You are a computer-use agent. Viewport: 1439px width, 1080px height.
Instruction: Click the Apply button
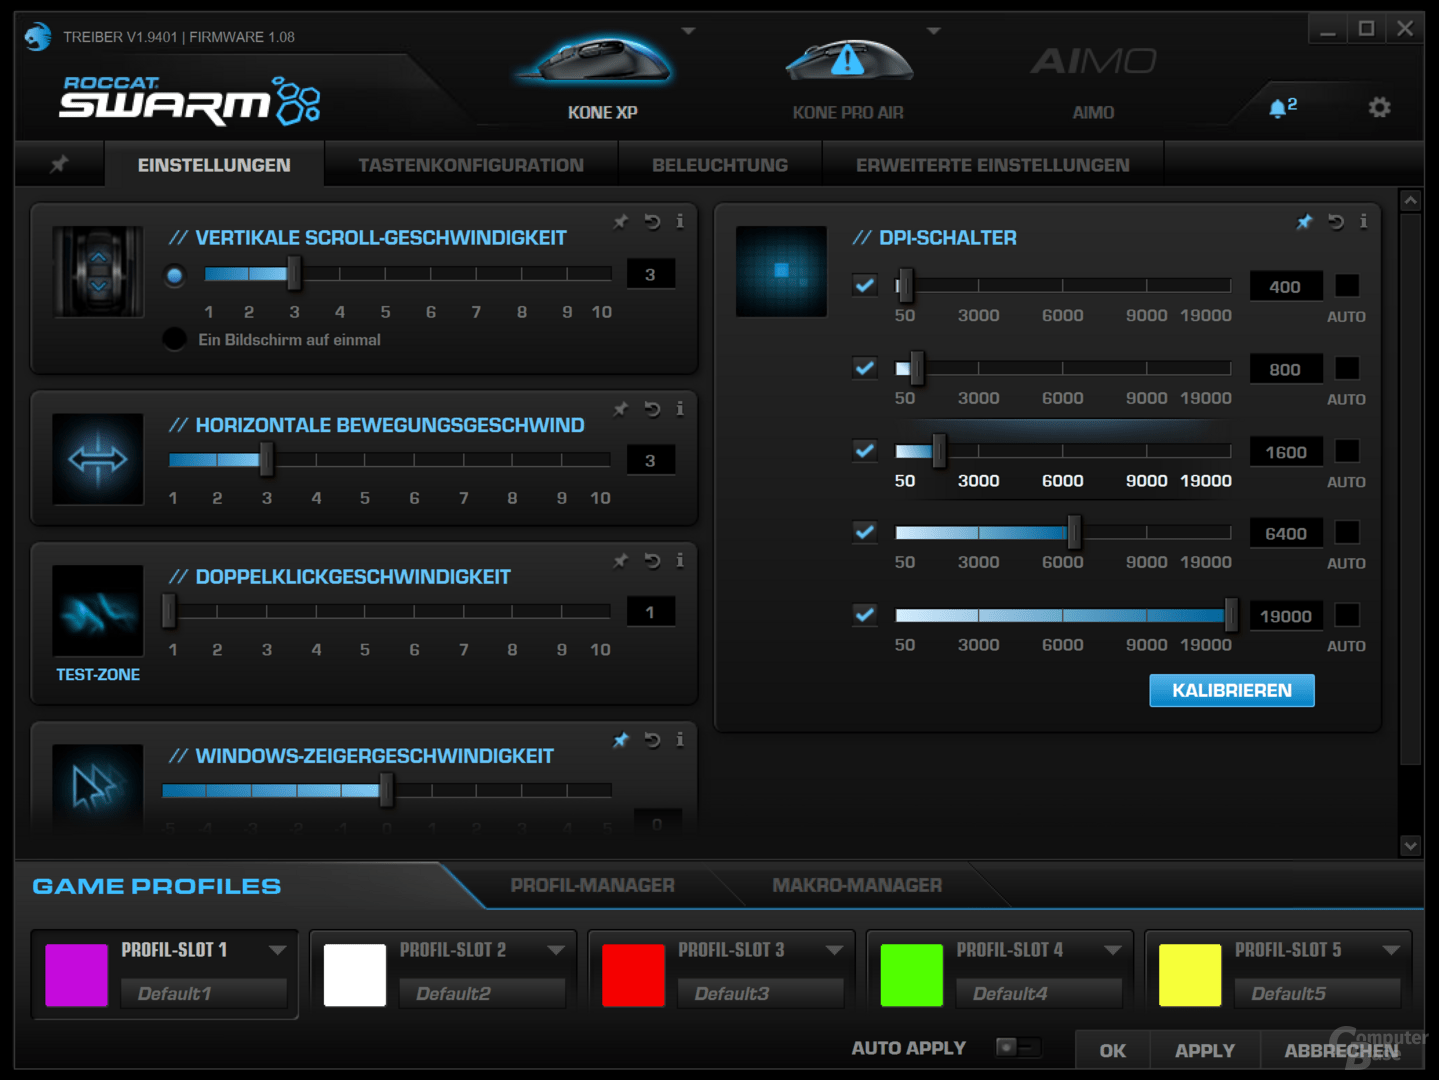(1204, 1050)
